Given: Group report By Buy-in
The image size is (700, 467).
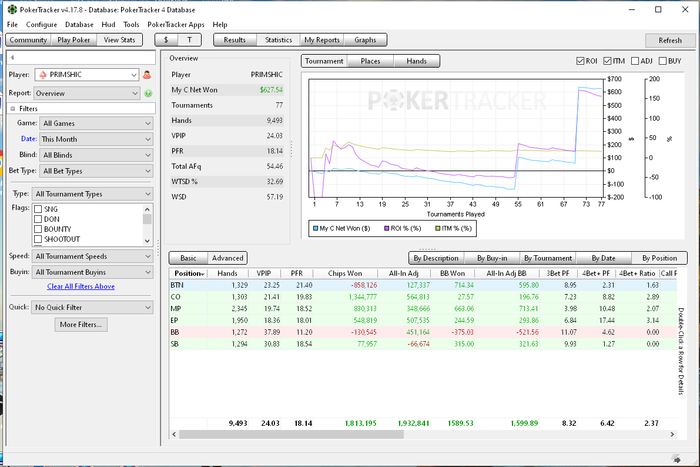Looking at the screenshot, I should coord(492,258).
